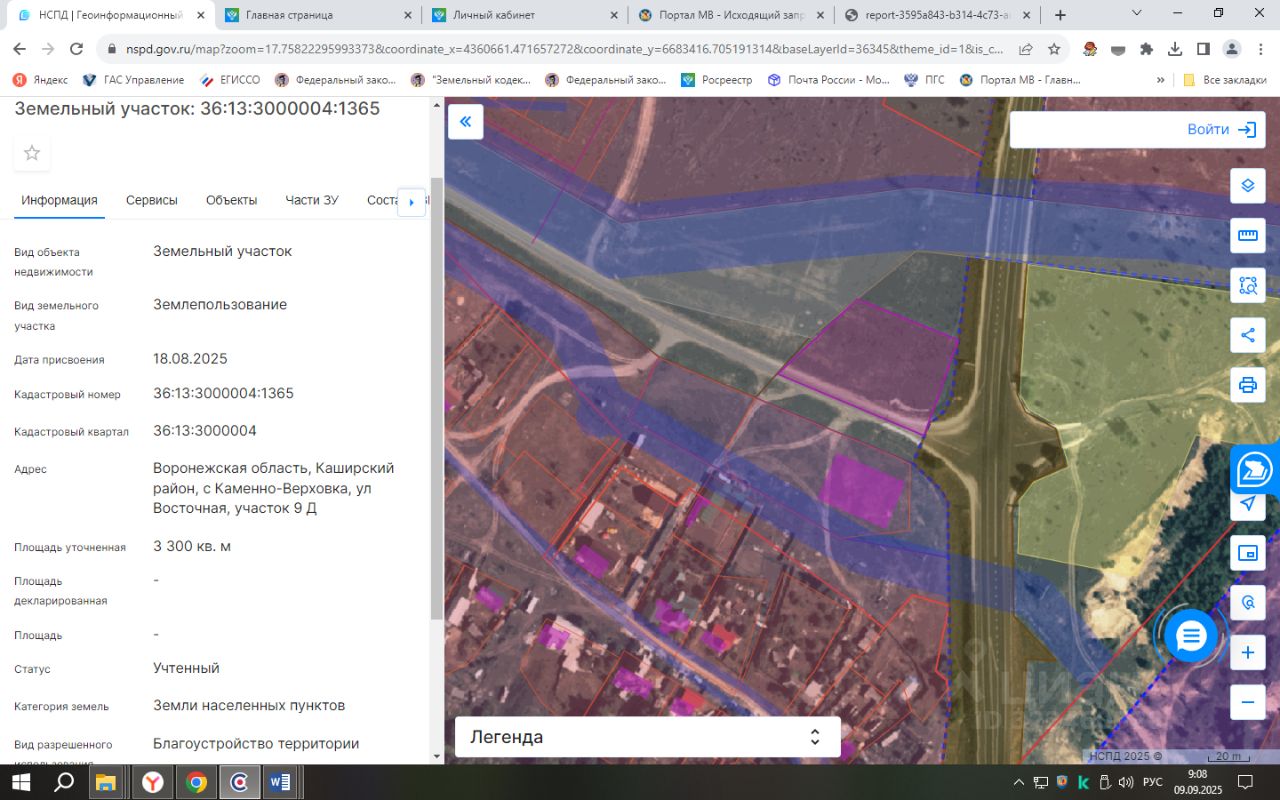Expand the Легенда panel
The image size is (1280, 800).
[x=648, y=737]
